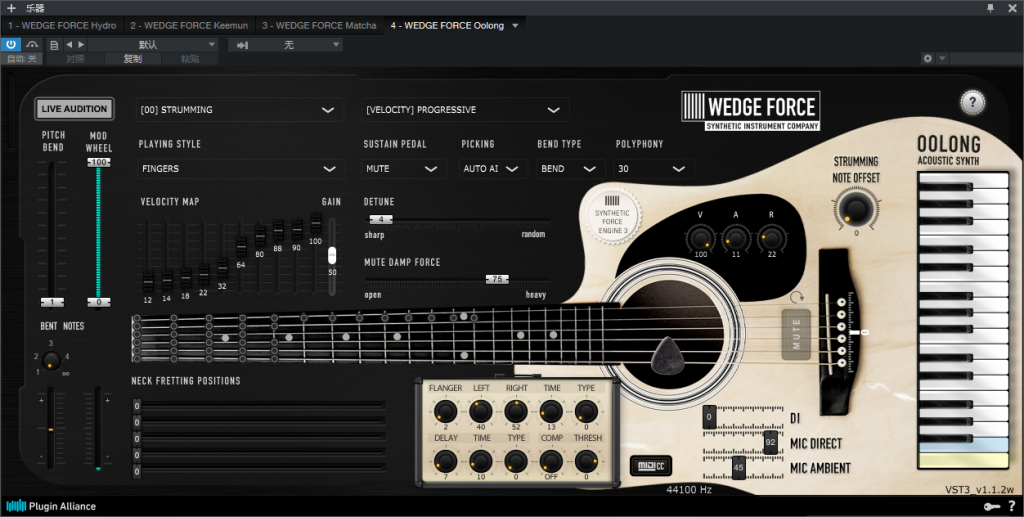Adjust the Strumming Note Offset knob
This screenshot has height=517, width=1024.
click(x=855, y=209)
